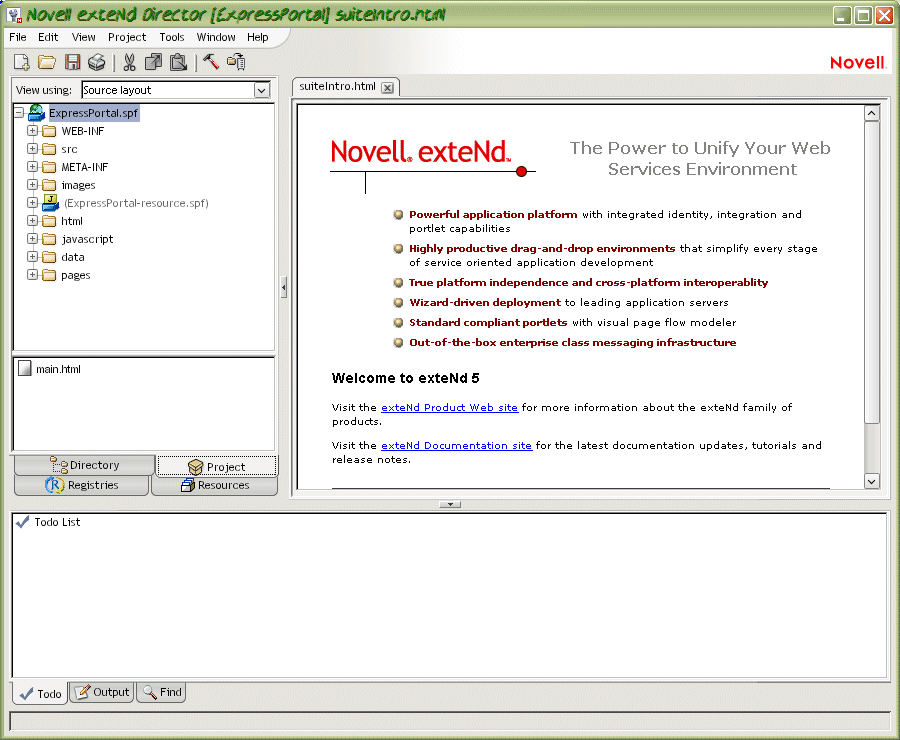This screenshot has height=740, width=900.
Task: Click the src folder icon
Action: [49, 149]
